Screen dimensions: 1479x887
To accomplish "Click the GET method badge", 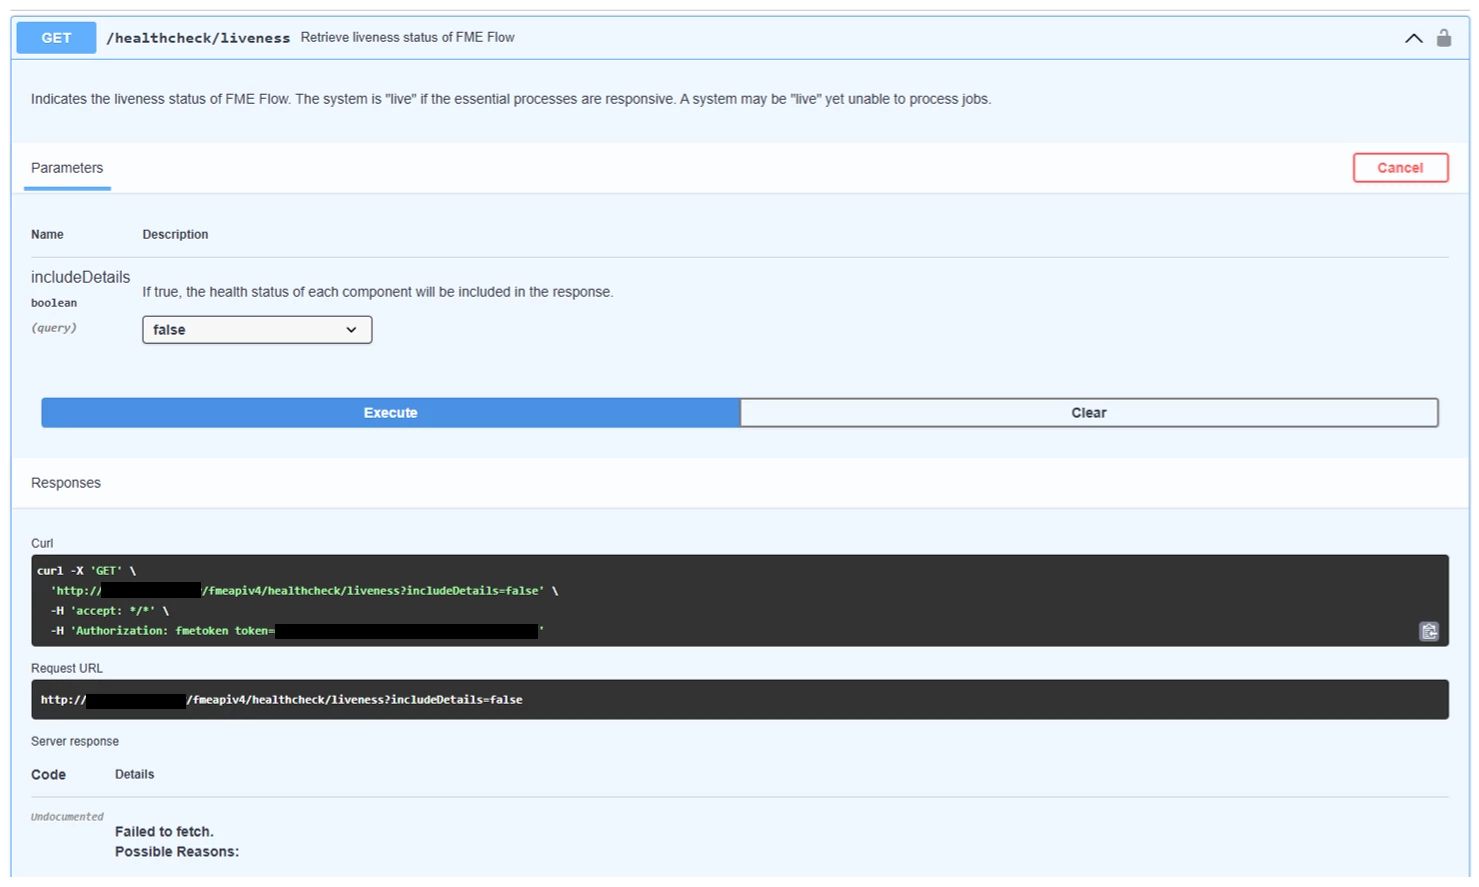I will pyautogui.click(x=56, y=38).
